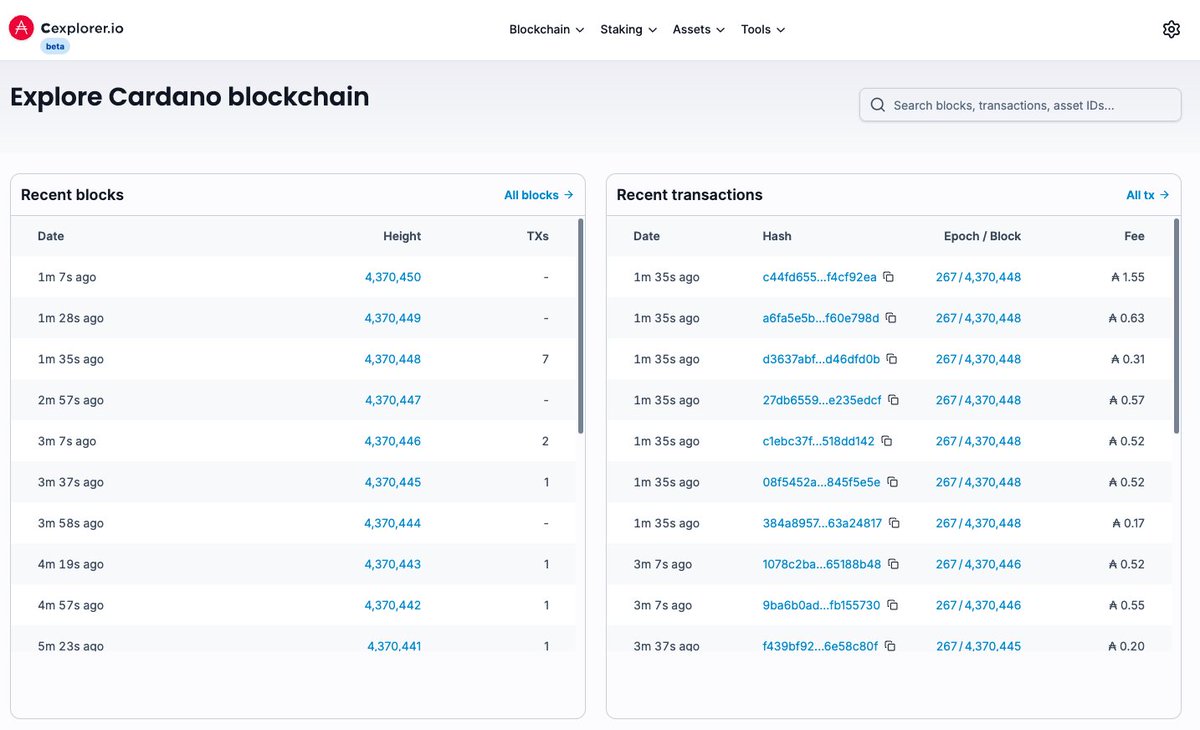This screenshot has width=1200, height=730.
Task: Open block height 4,370,450
Action: (x=392, y=277)
